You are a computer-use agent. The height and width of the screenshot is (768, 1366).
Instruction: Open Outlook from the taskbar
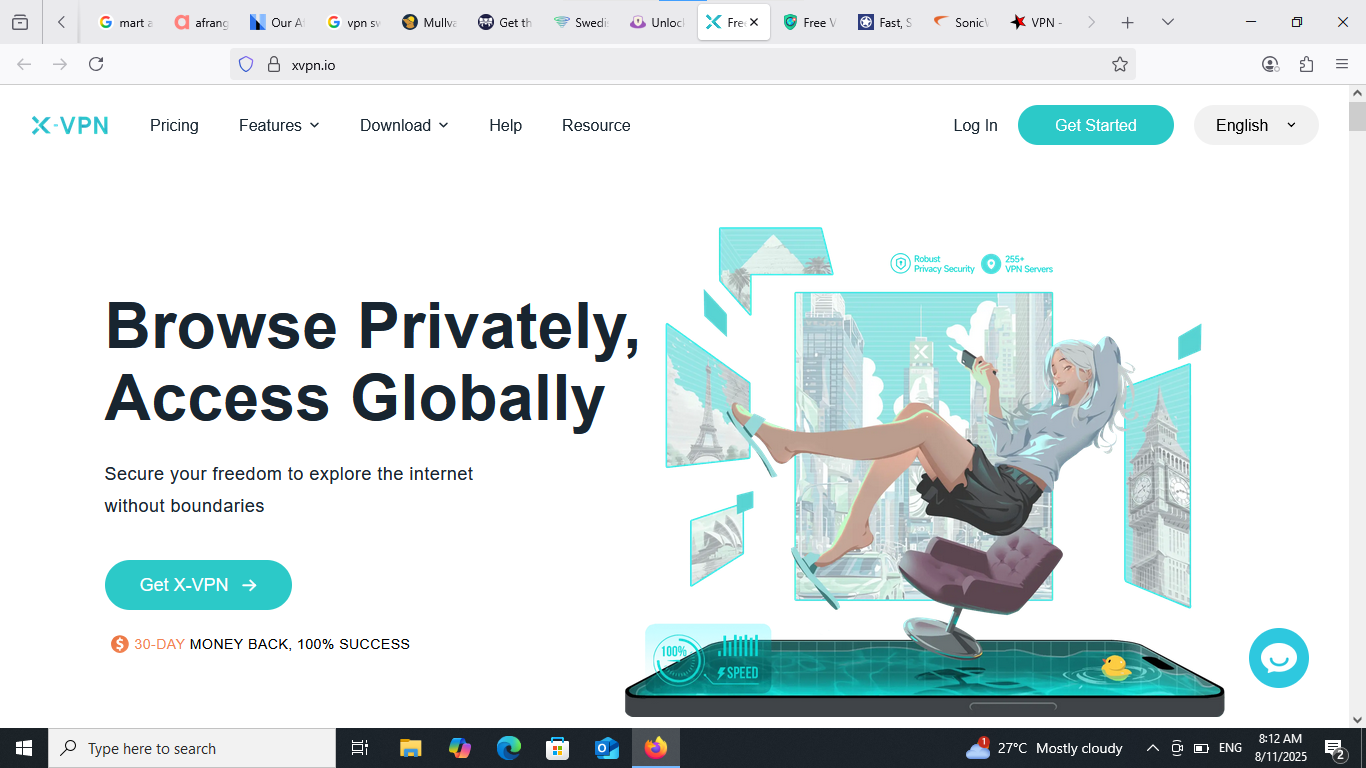607,748
